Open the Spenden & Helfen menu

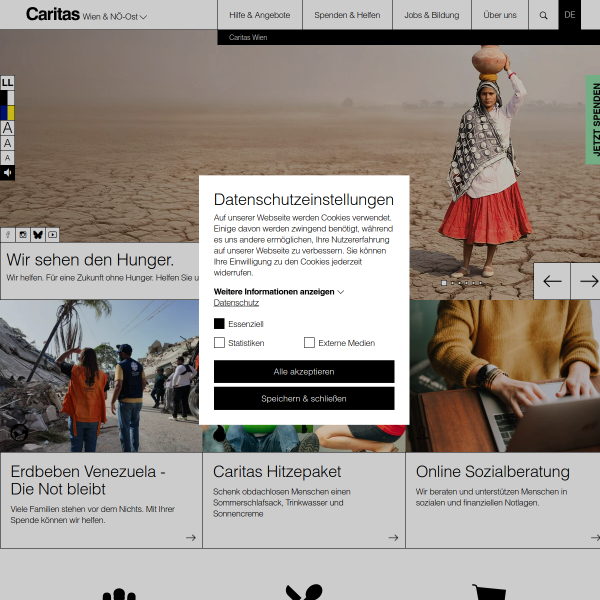347,15
